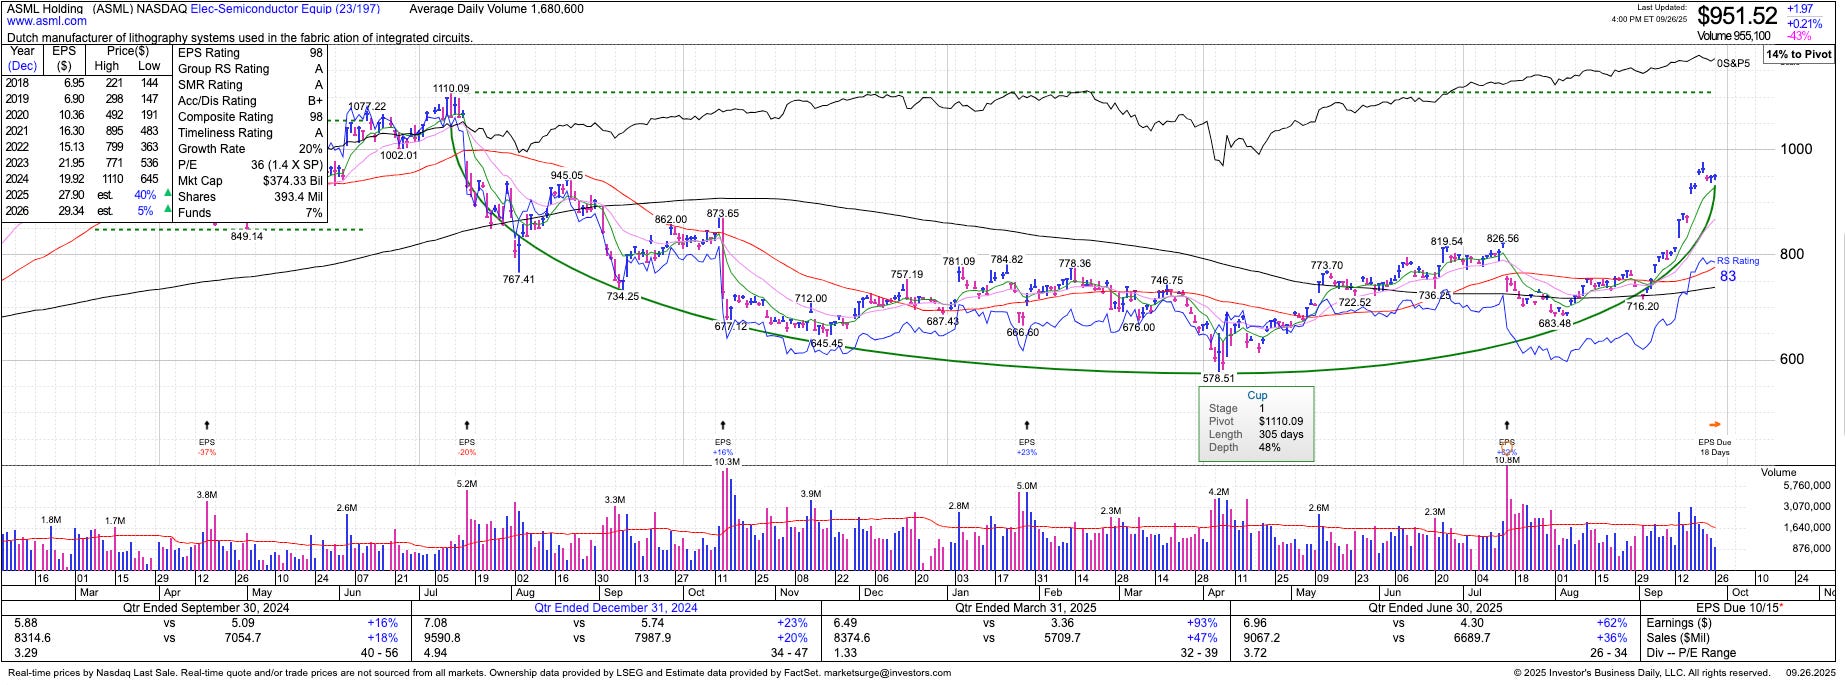Click the 1077.22 price label
The width and height of the screenshot is (1845, 685).
coord(367,107)
